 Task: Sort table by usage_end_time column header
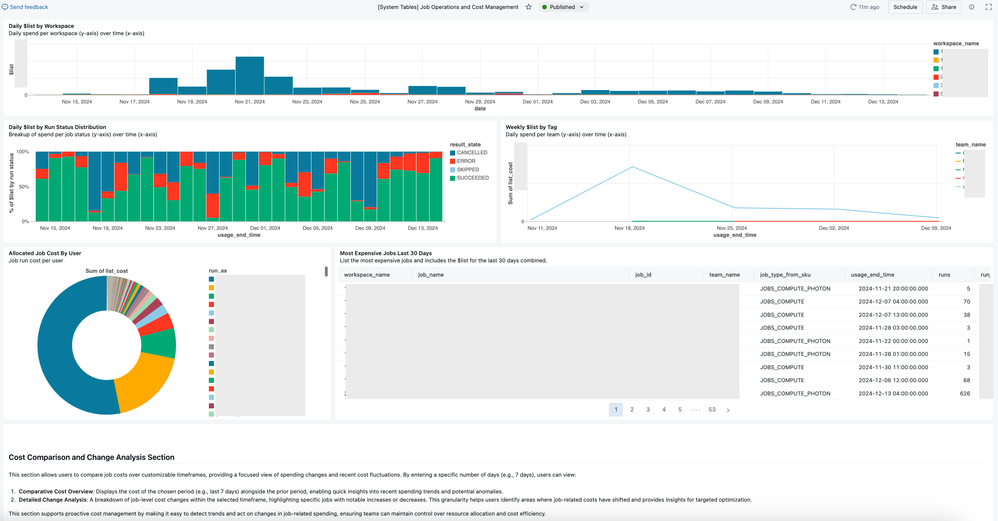coord(873,273)
